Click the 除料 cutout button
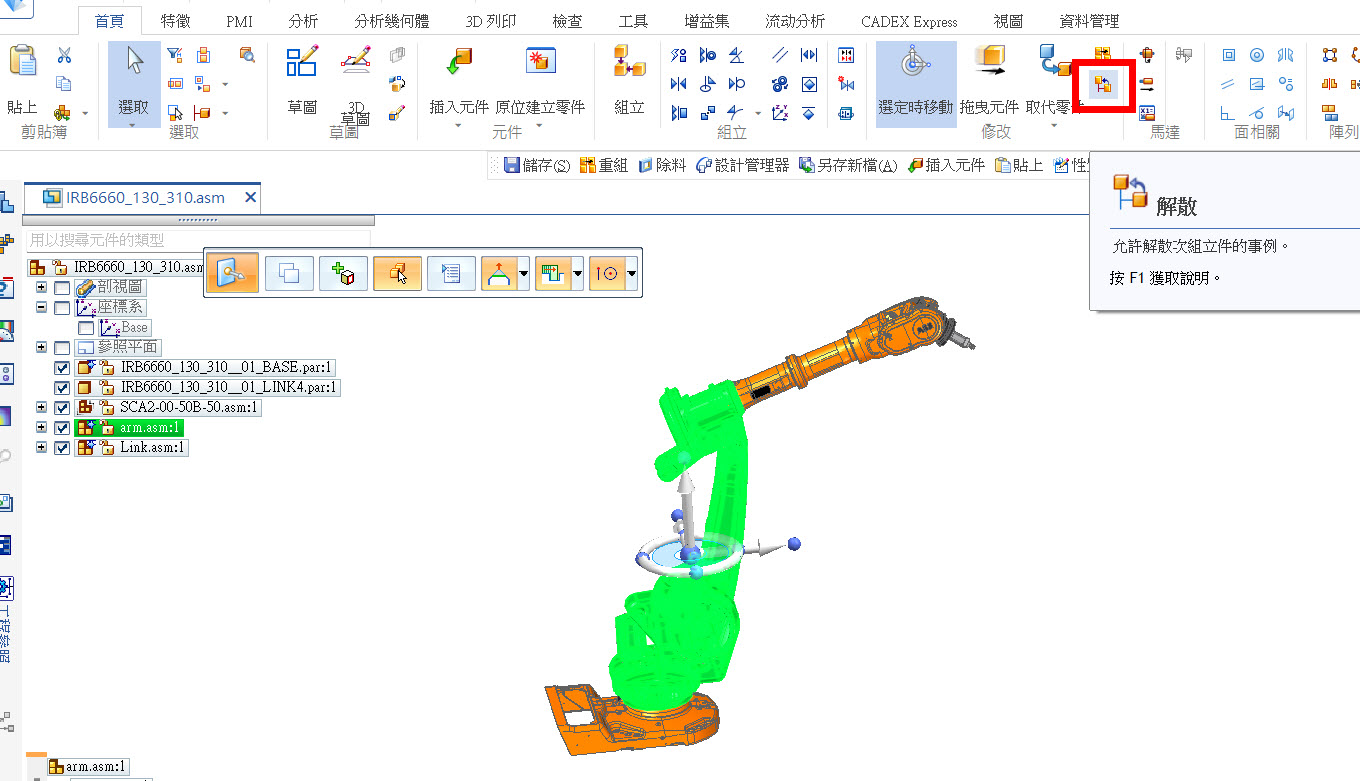The image size is (1360, 781). click(x=662, y=165)
